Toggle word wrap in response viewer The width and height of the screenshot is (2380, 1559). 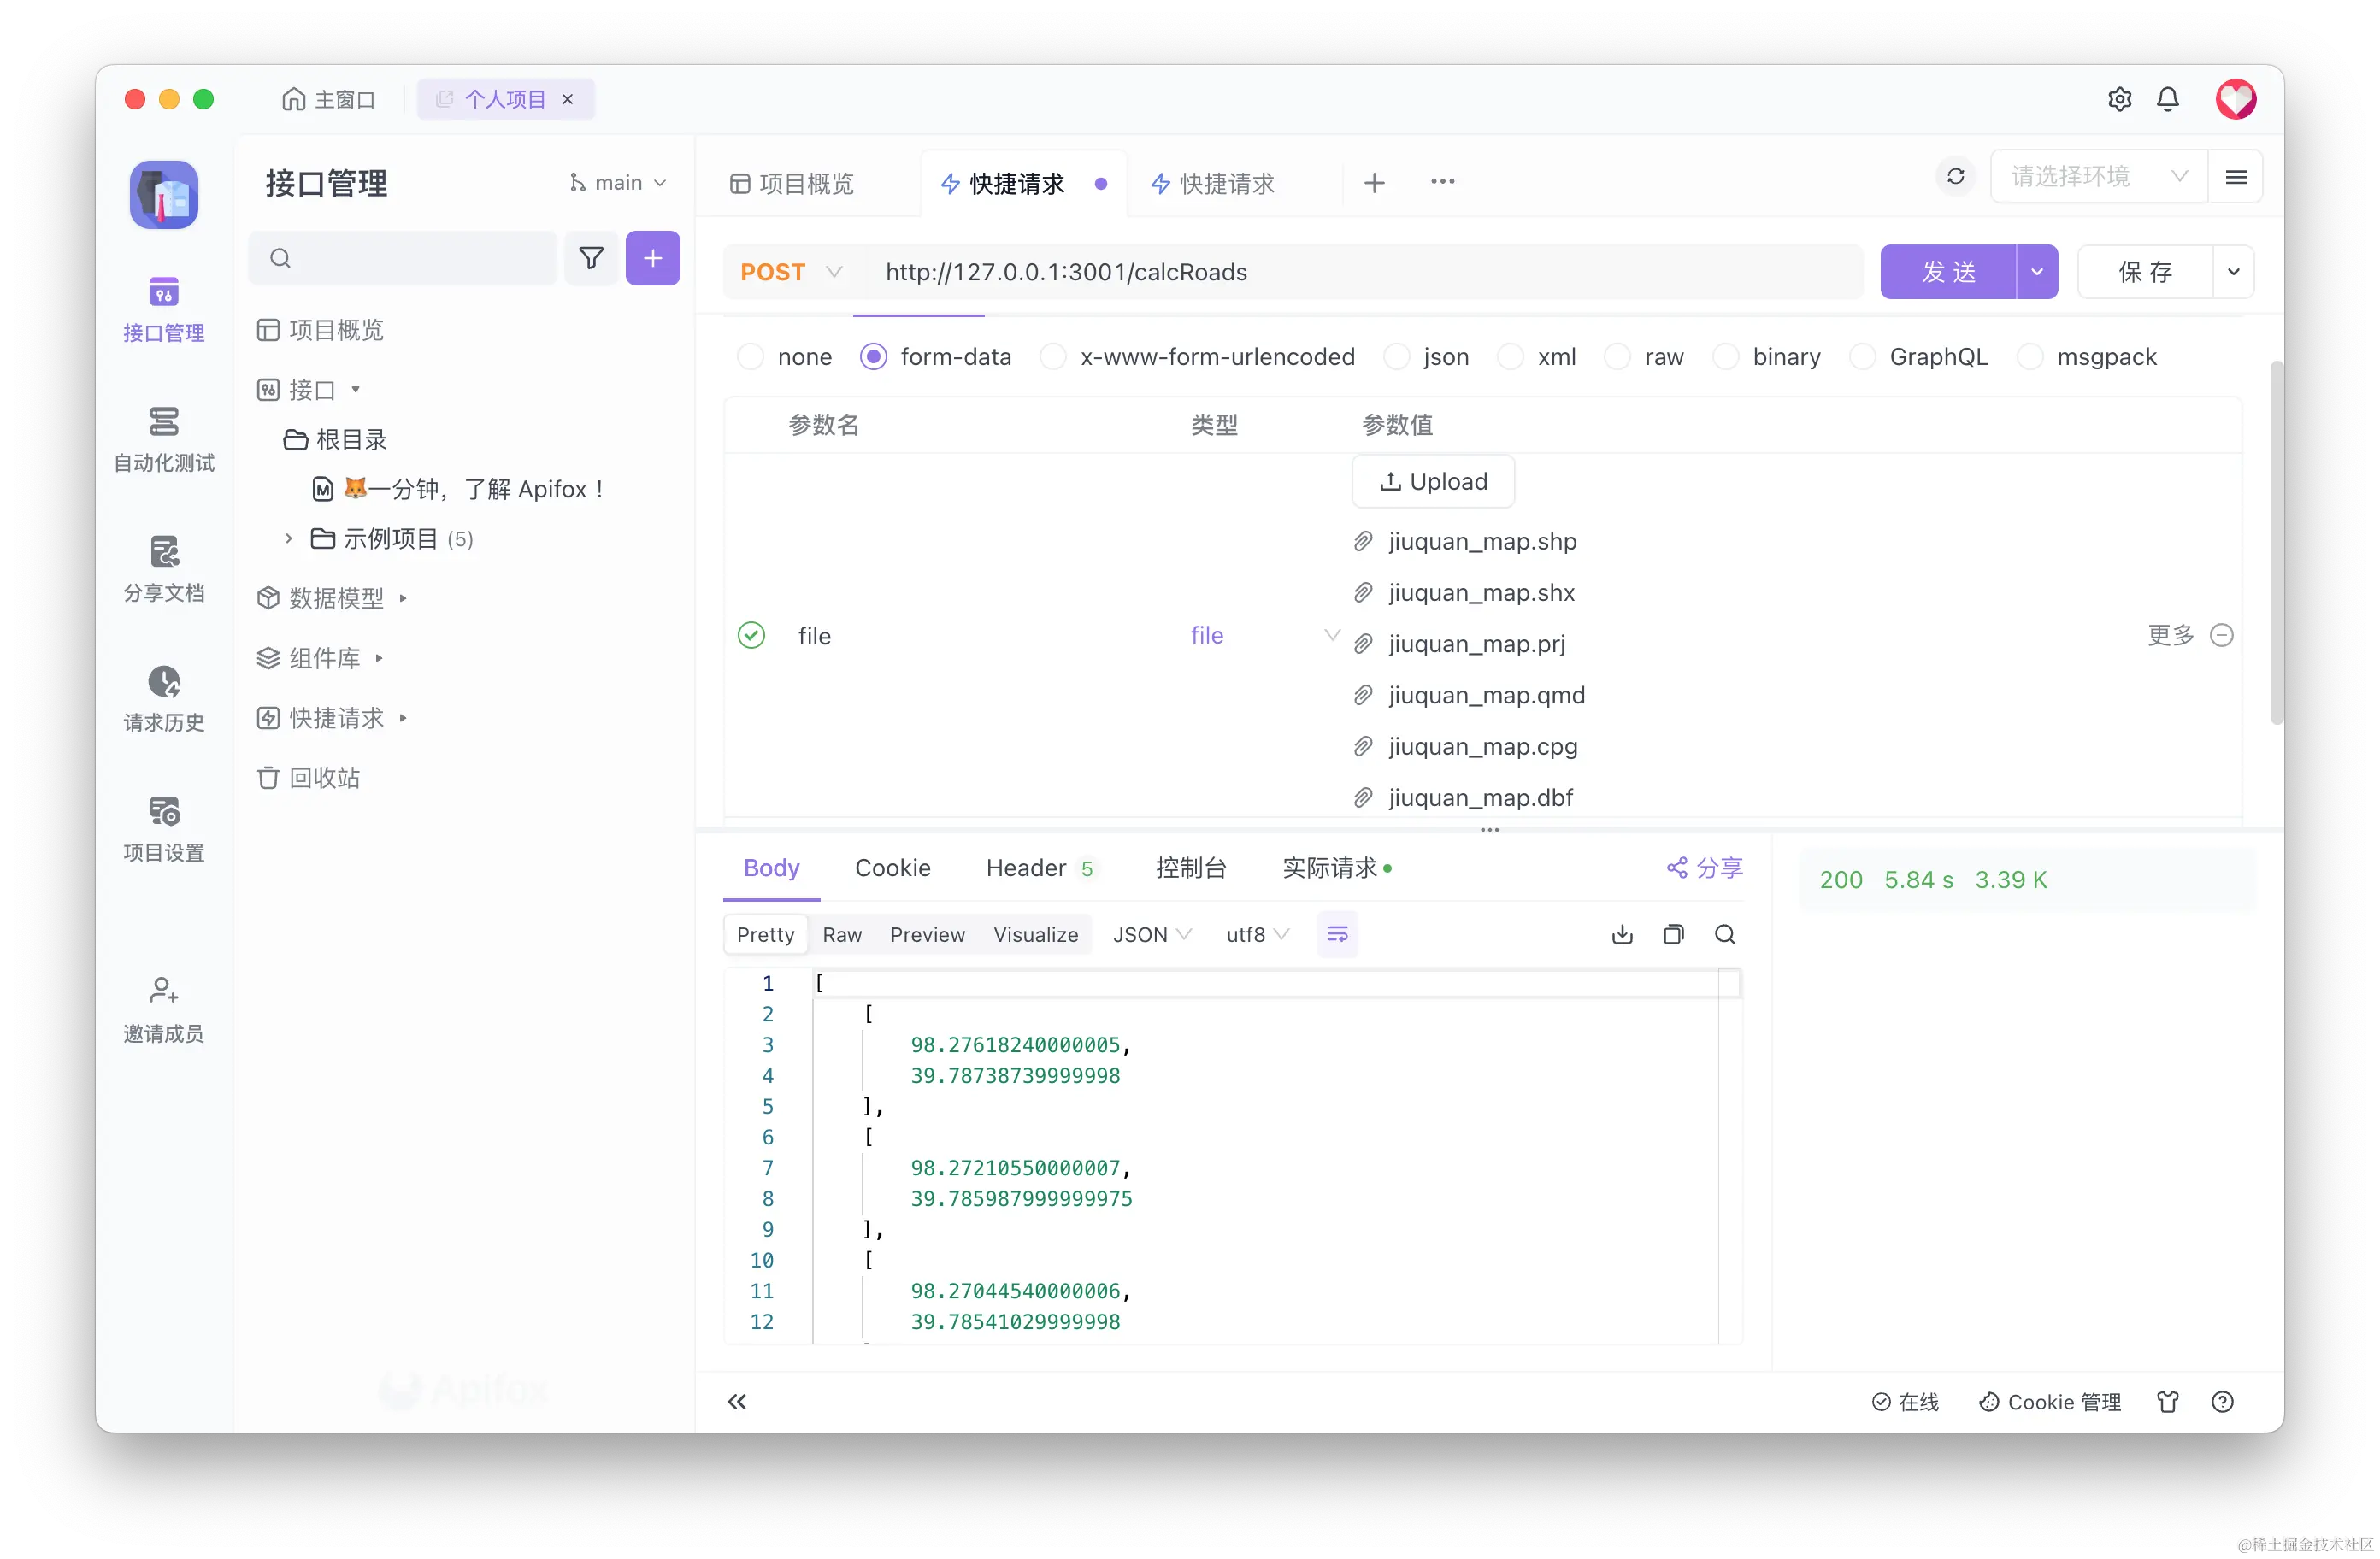tap(1337, 934)
